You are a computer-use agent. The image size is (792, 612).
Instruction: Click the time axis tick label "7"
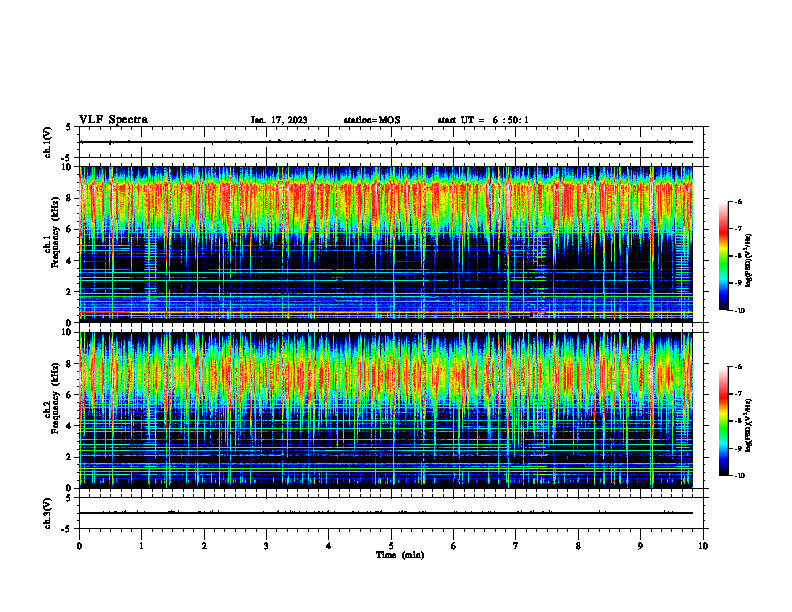(516, 546)
